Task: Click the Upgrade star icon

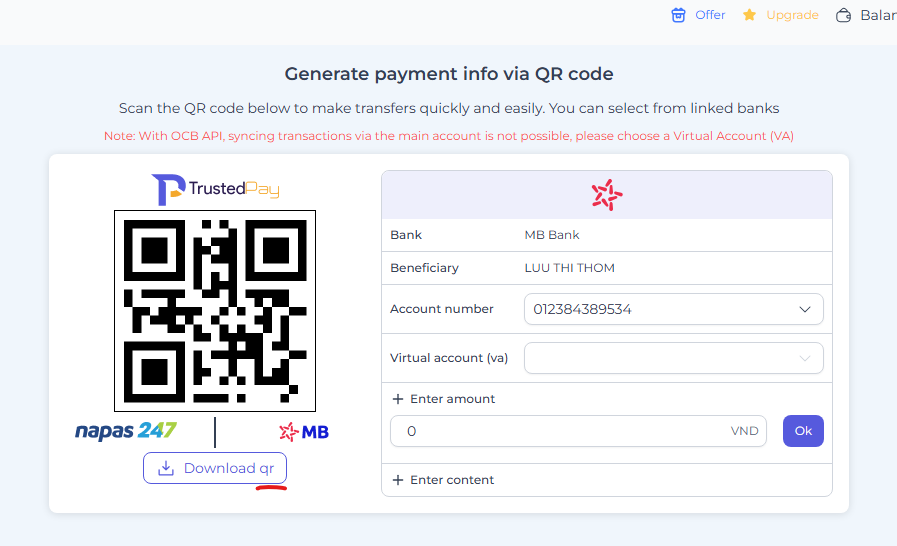Action: (x=749, y=15)
